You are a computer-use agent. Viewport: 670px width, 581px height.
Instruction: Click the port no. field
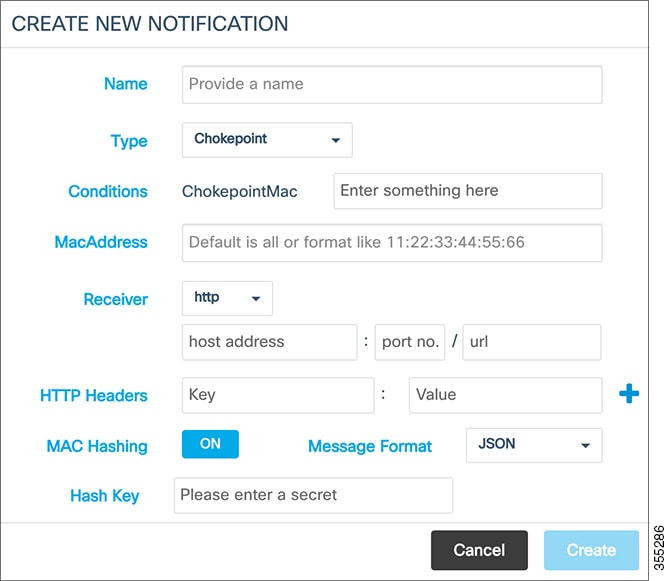point(410,342)
